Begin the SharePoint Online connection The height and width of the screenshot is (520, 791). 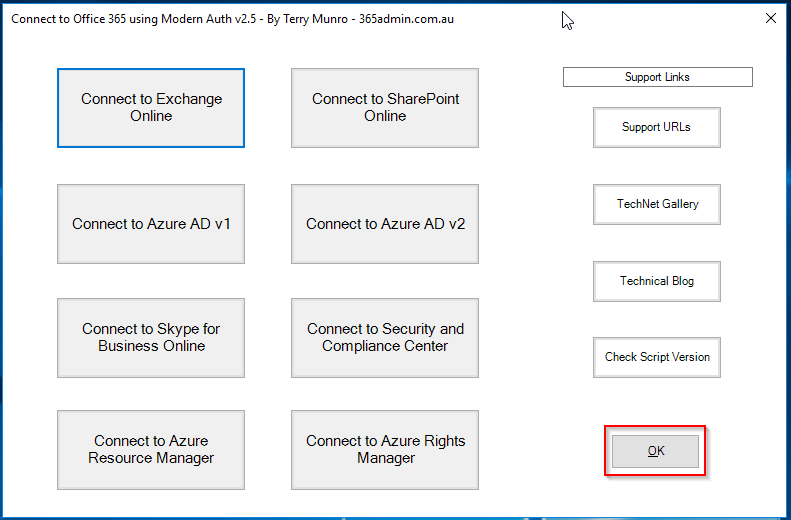point(385,108)
